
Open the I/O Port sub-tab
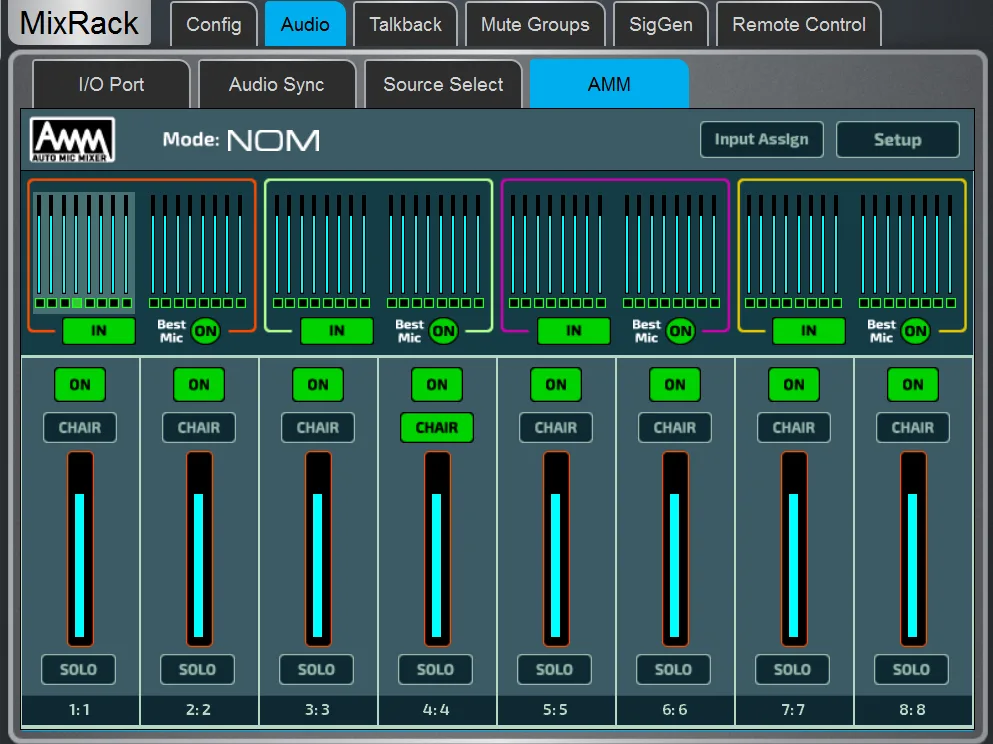(x=111, y=84)
